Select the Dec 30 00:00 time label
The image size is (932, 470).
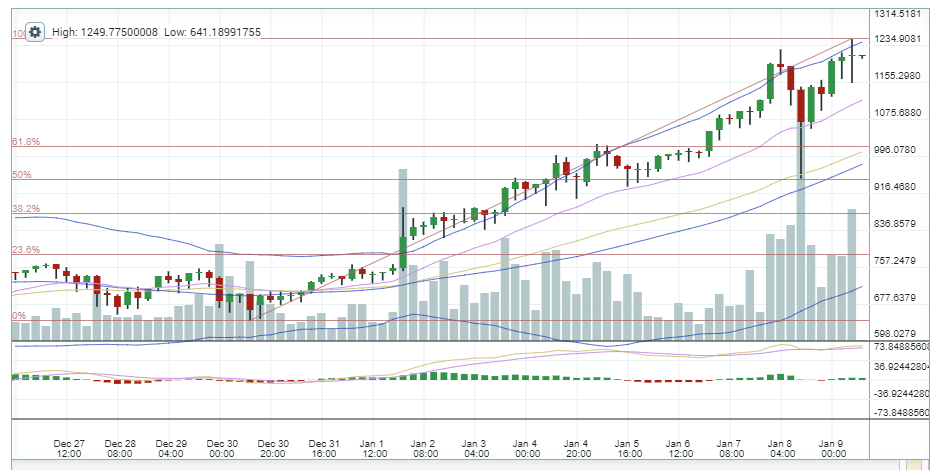[x=222, y=449]
